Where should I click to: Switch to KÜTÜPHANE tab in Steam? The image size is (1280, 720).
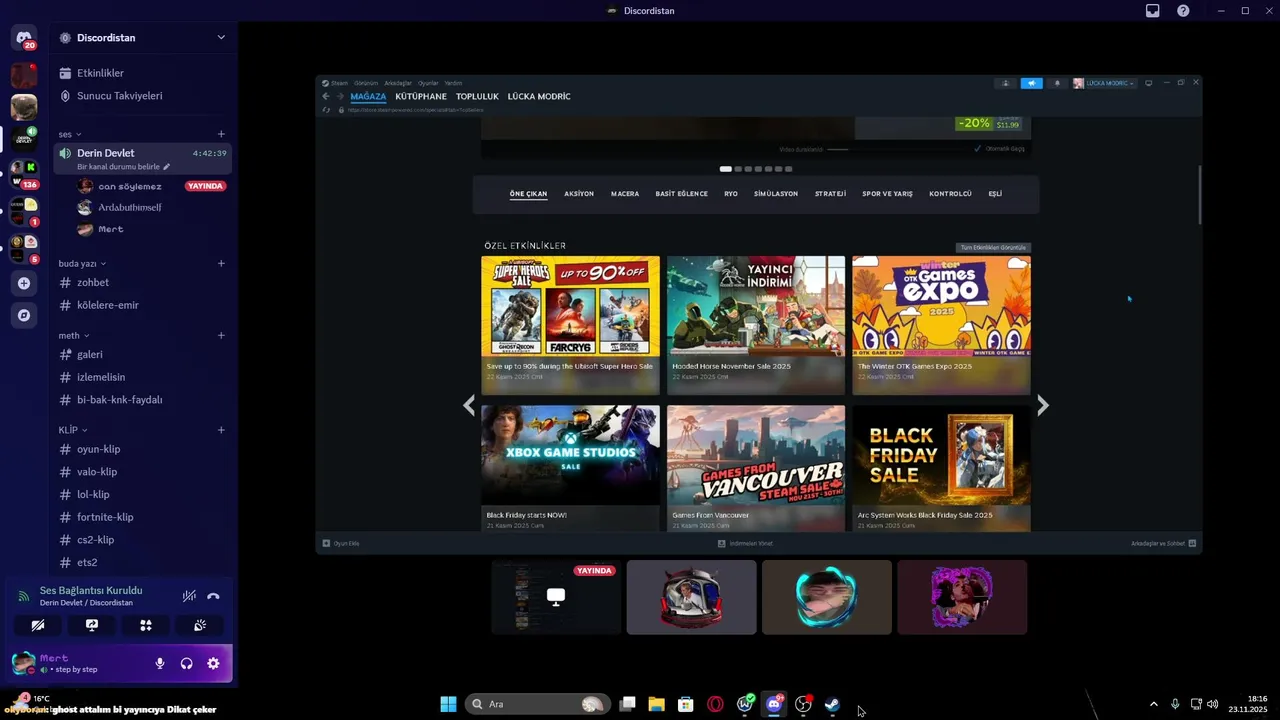(421, 96)
